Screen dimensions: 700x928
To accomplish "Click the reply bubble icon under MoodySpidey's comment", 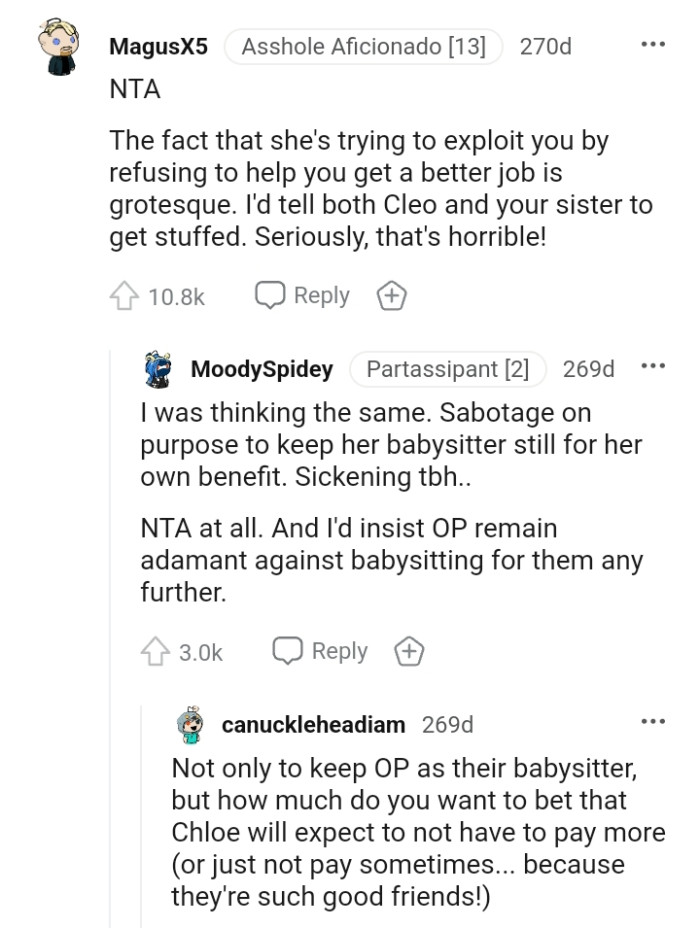I will click(285, 650).
